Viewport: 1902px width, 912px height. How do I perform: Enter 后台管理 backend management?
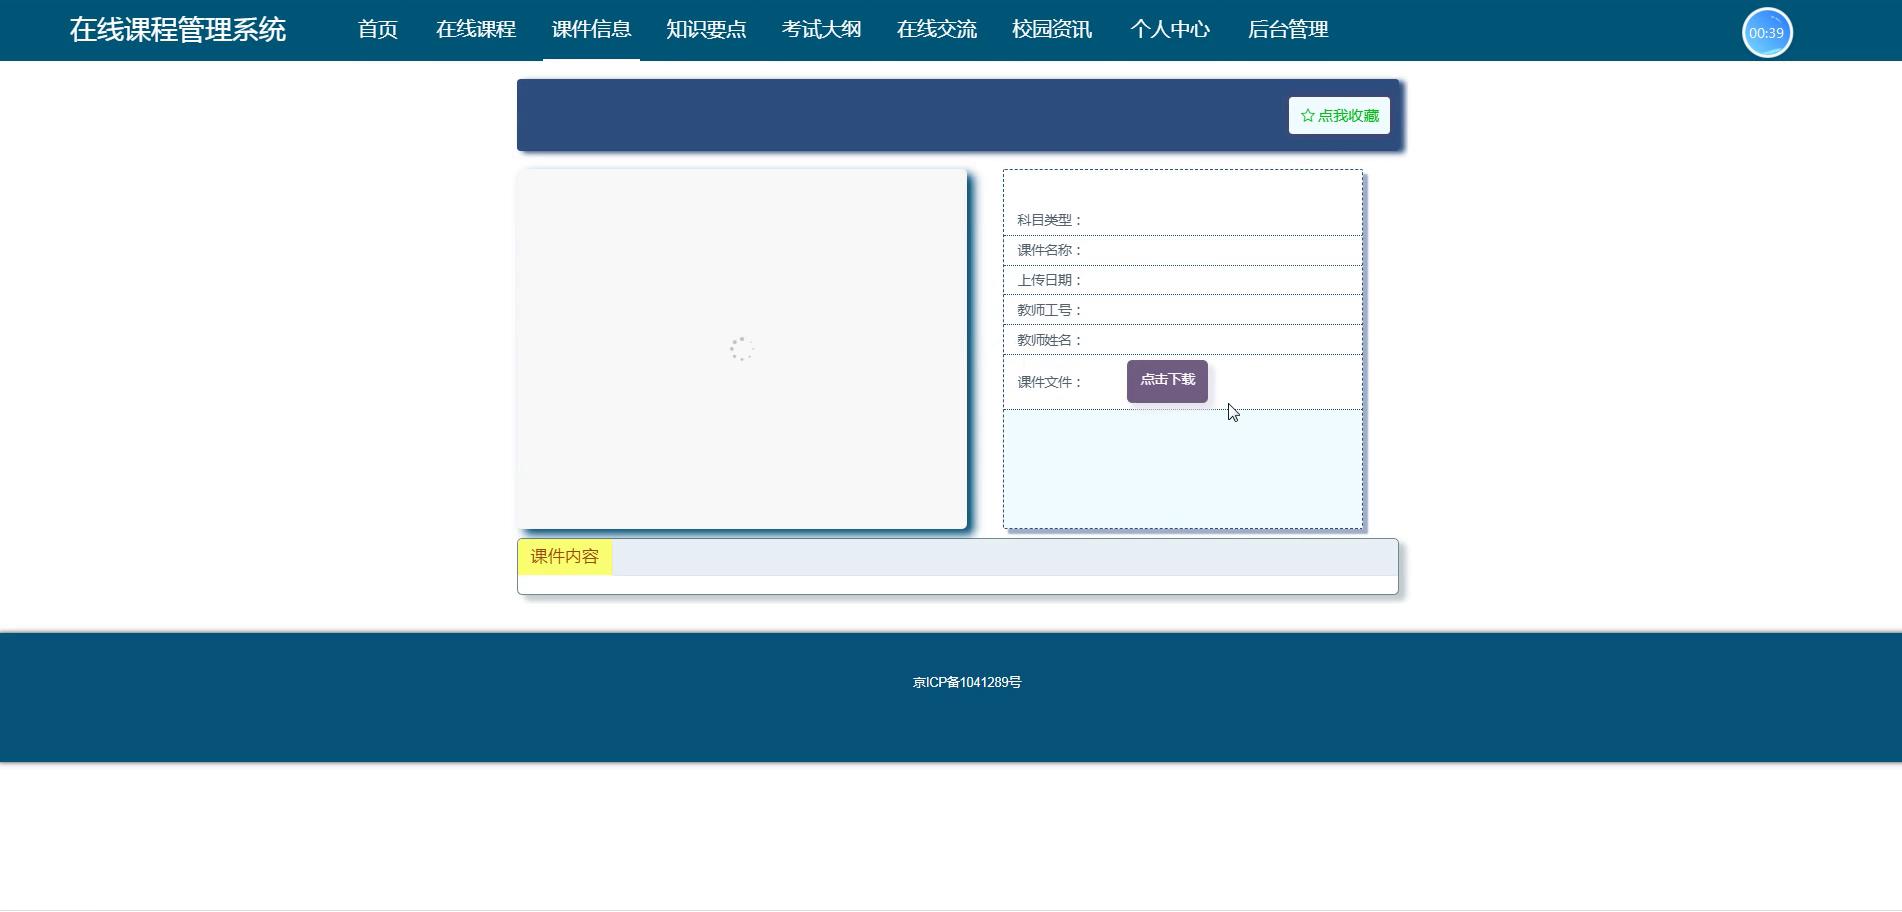[1288, 30]
